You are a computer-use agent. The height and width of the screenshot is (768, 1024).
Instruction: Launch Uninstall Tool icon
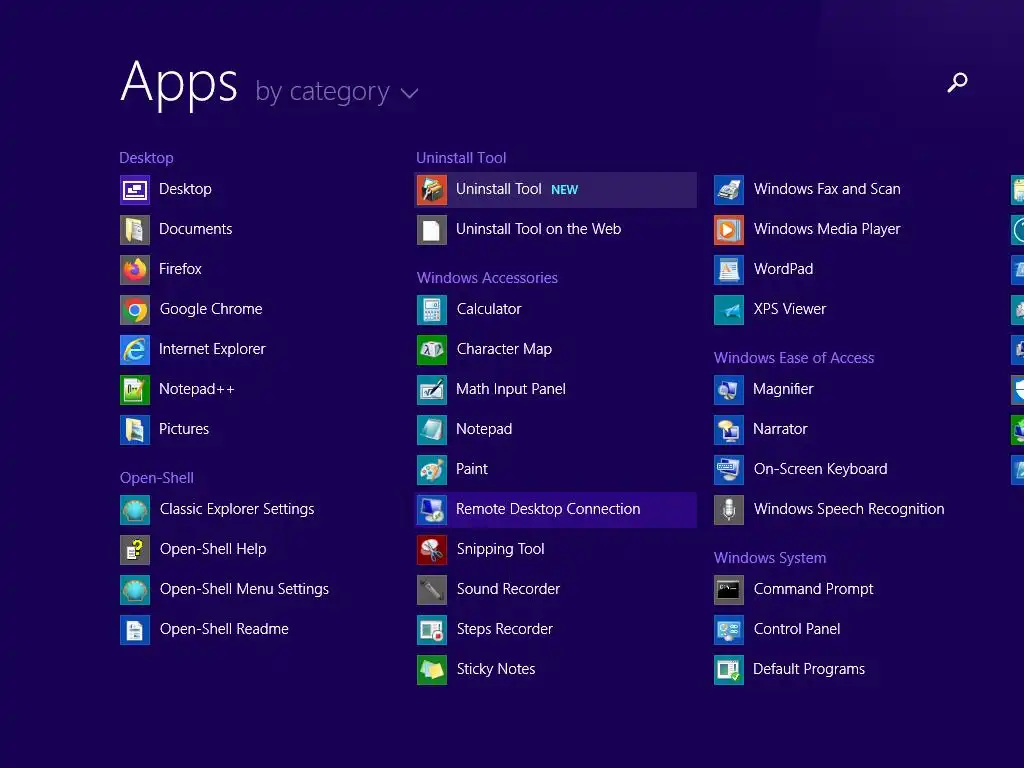432,189
